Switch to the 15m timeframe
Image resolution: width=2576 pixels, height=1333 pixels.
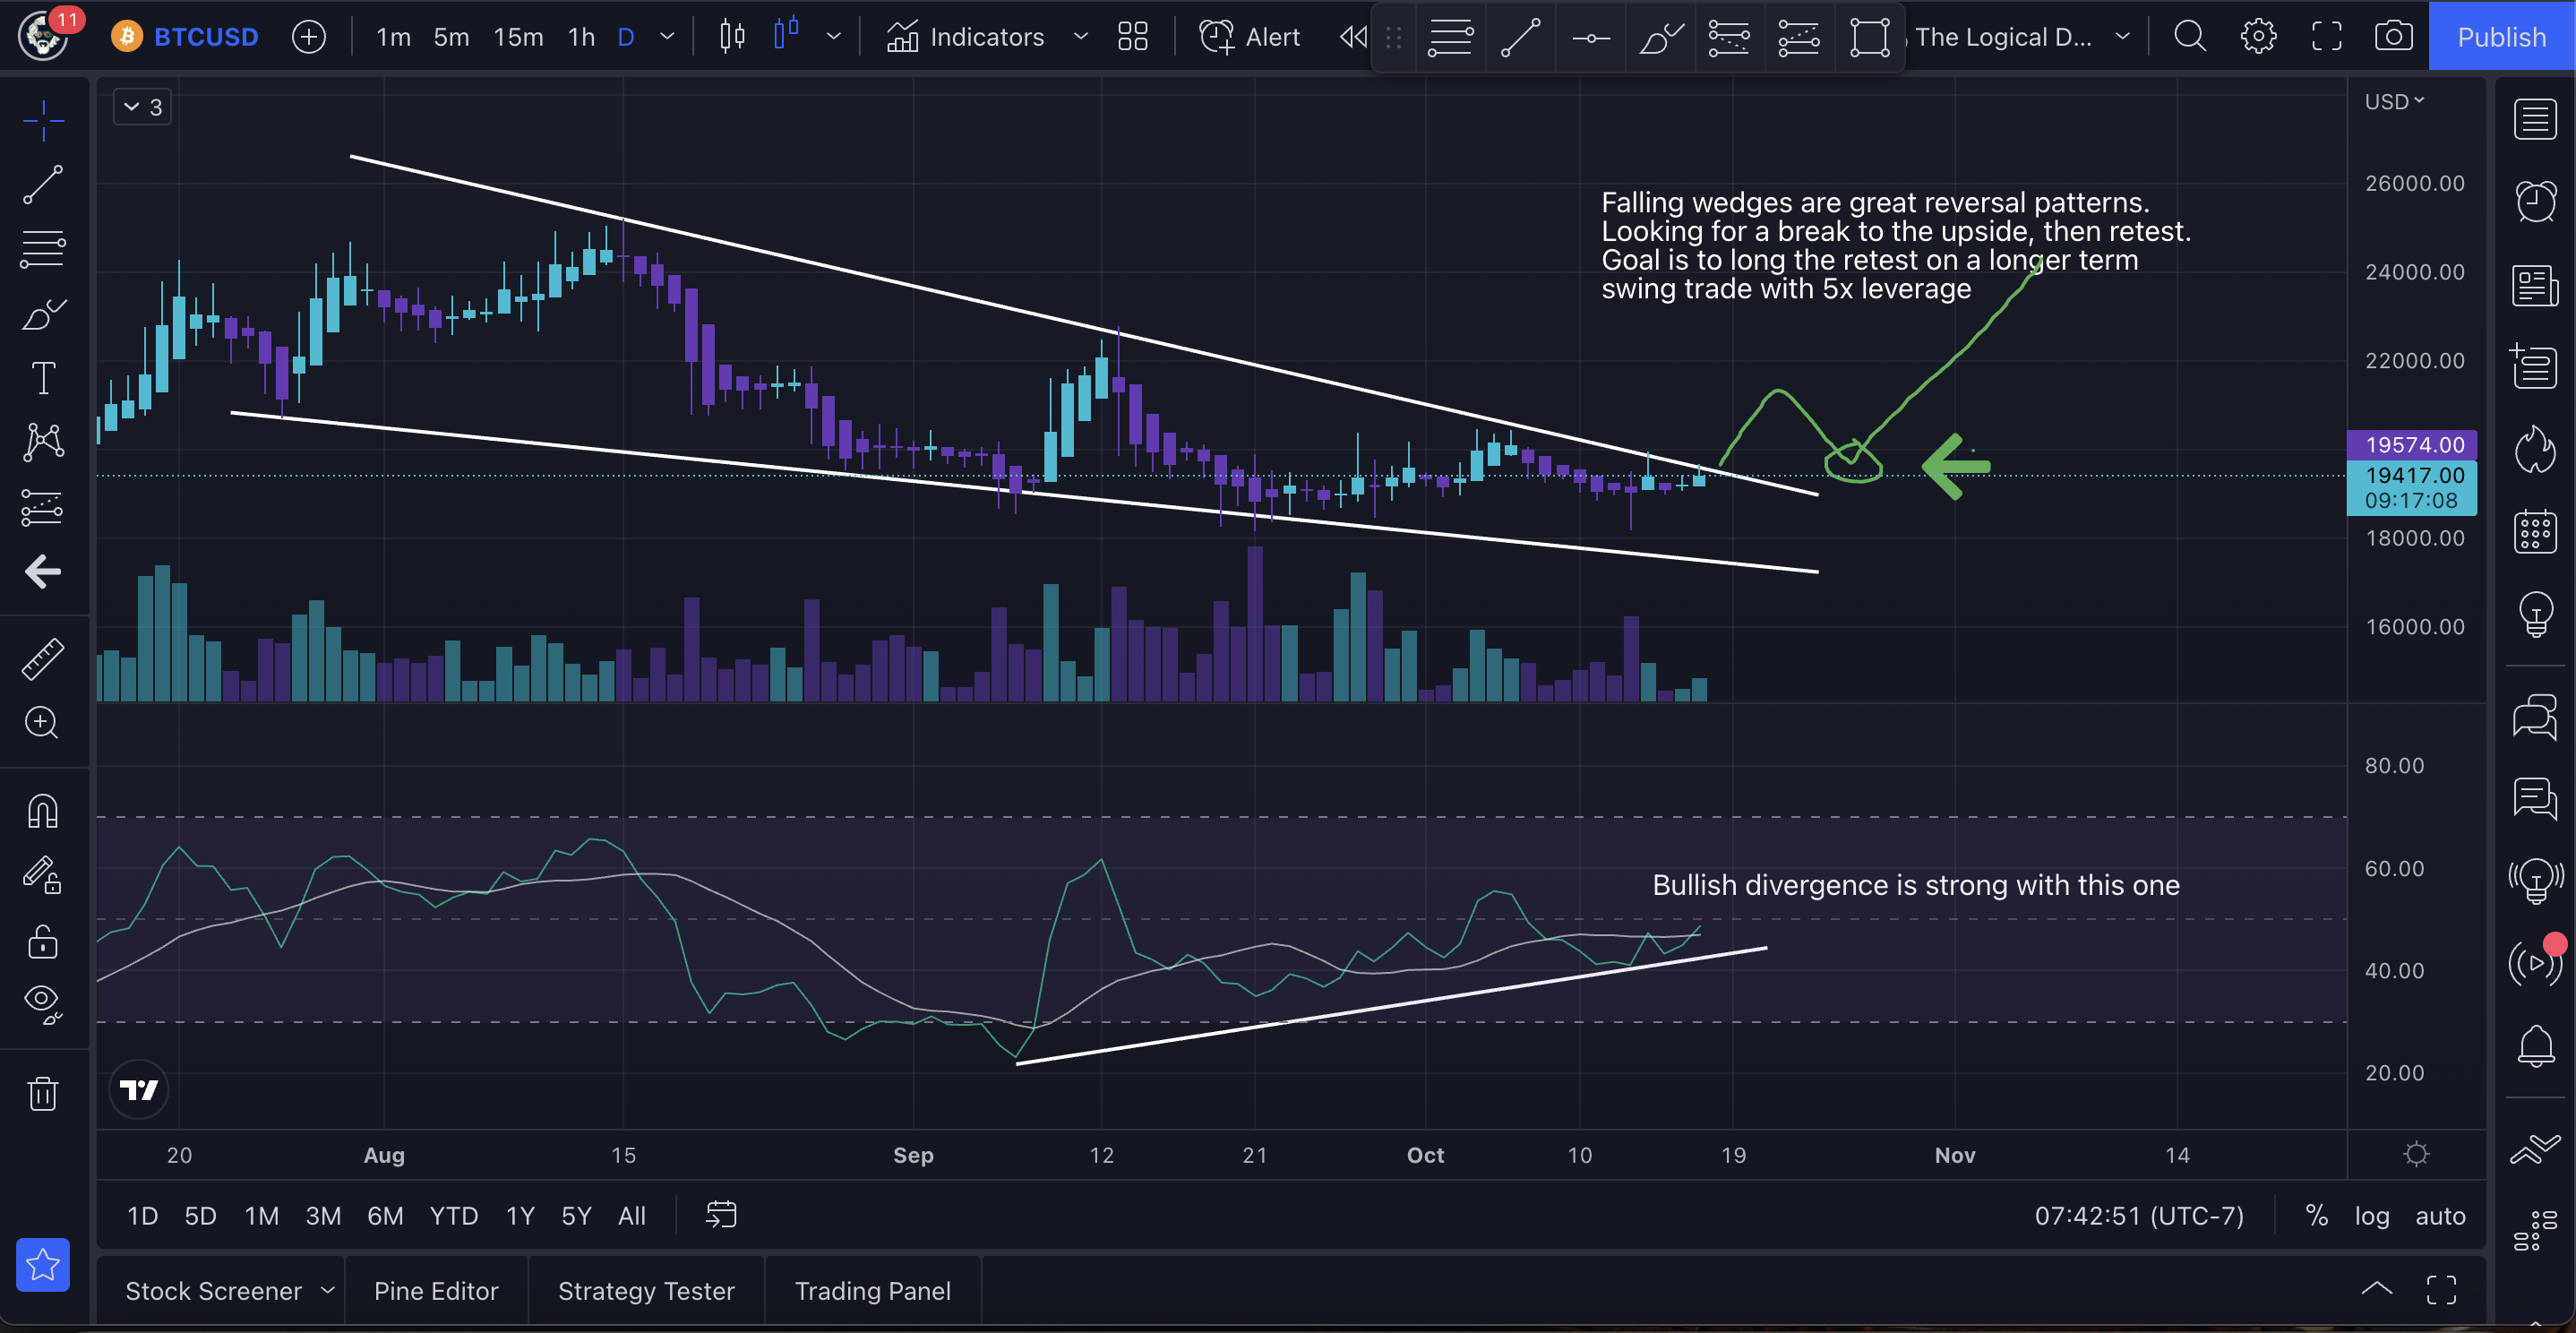(518, 37)
